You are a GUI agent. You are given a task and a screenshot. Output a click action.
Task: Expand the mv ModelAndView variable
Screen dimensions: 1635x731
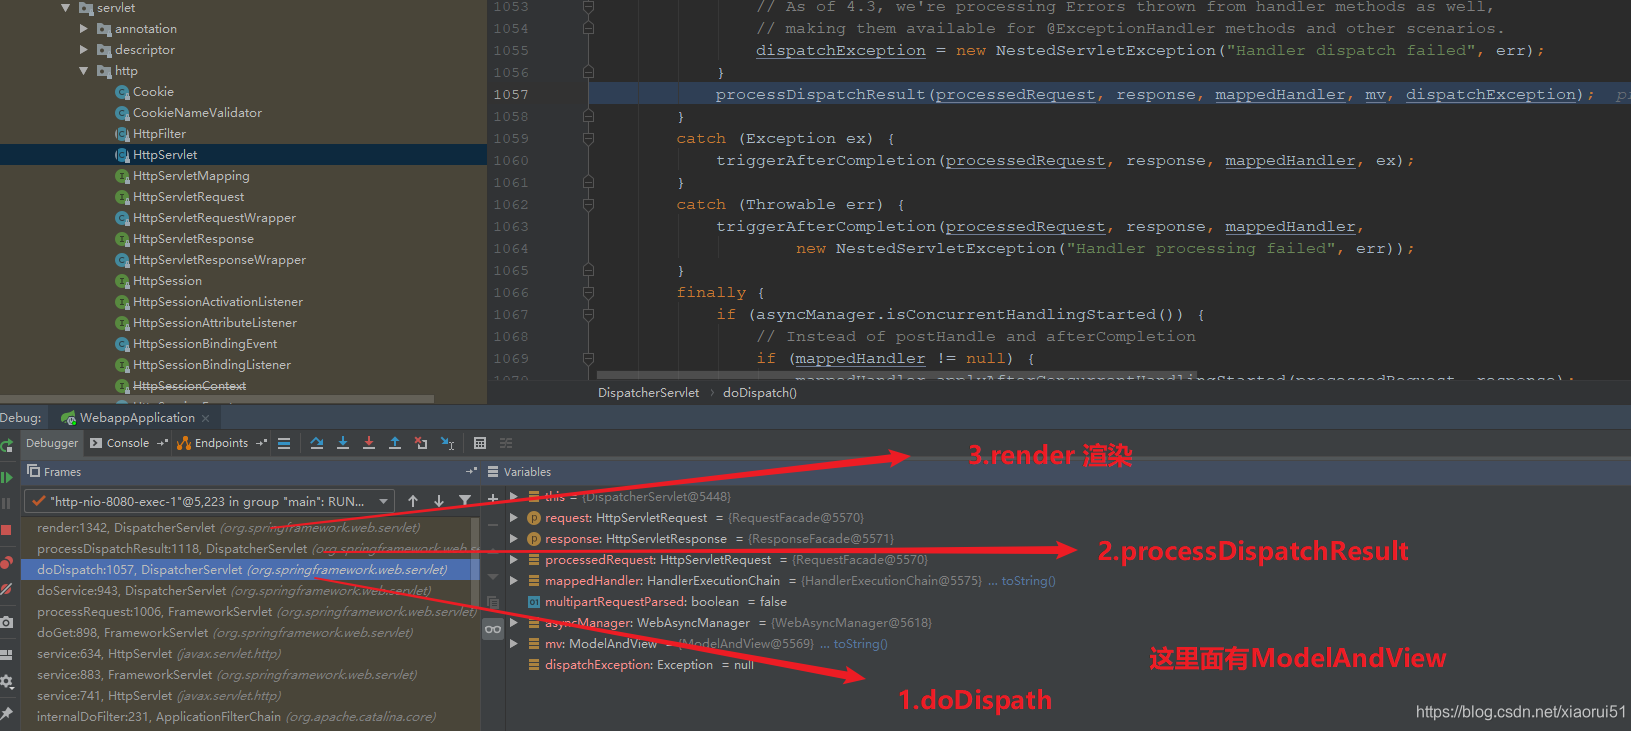click(x=514, y=644)
